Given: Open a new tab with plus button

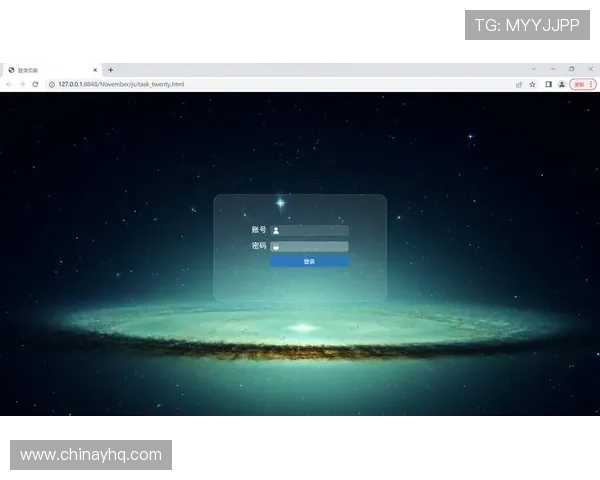Looking at the screenshot, I should coord(110,70).
